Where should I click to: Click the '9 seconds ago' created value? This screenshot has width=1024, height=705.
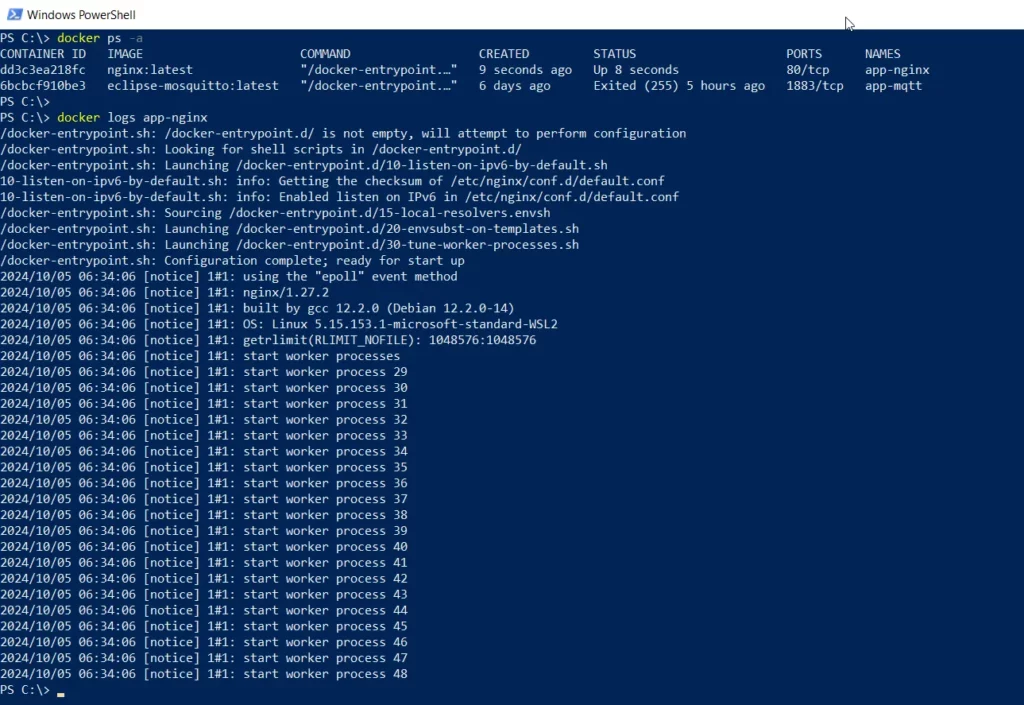tap(525, 69)
